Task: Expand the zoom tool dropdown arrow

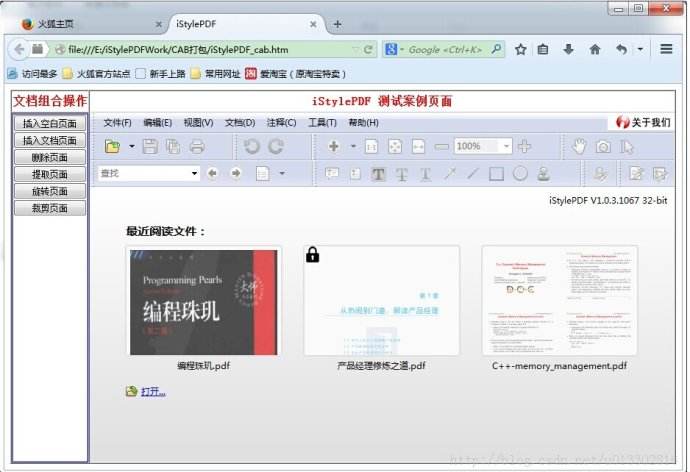Action: (353, 146)
